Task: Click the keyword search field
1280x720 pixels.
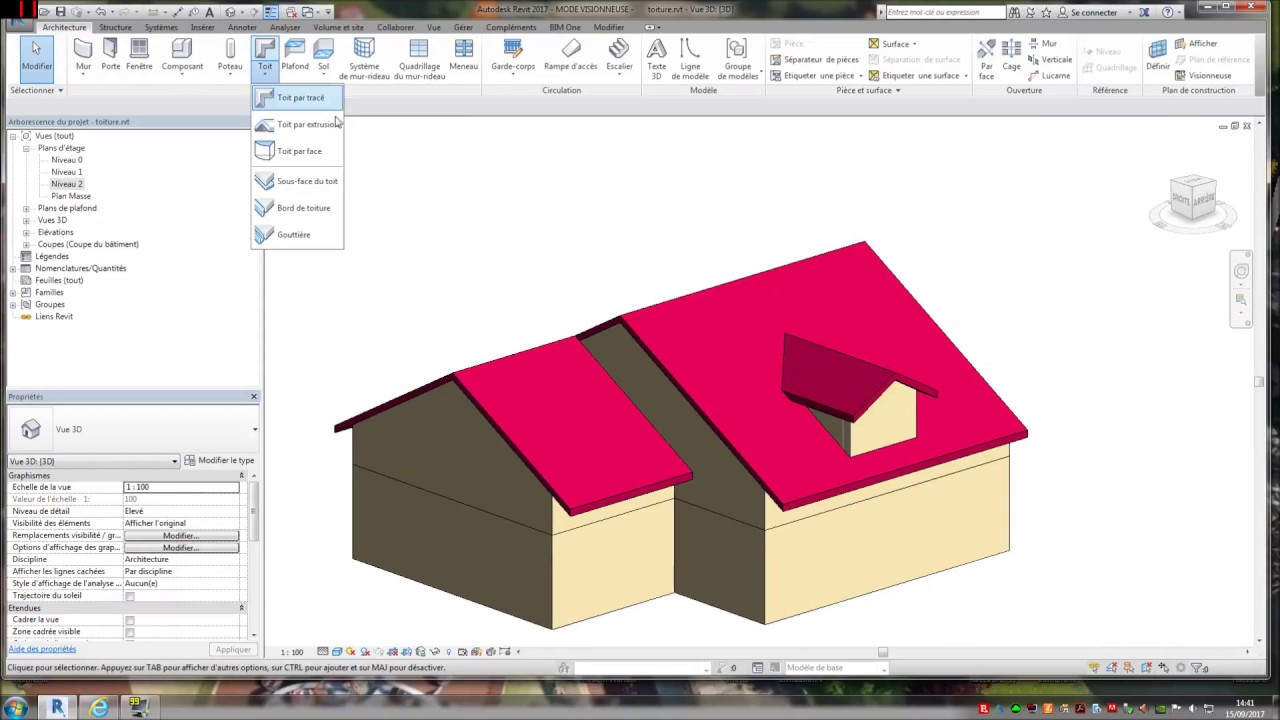Action: (945, 12)
